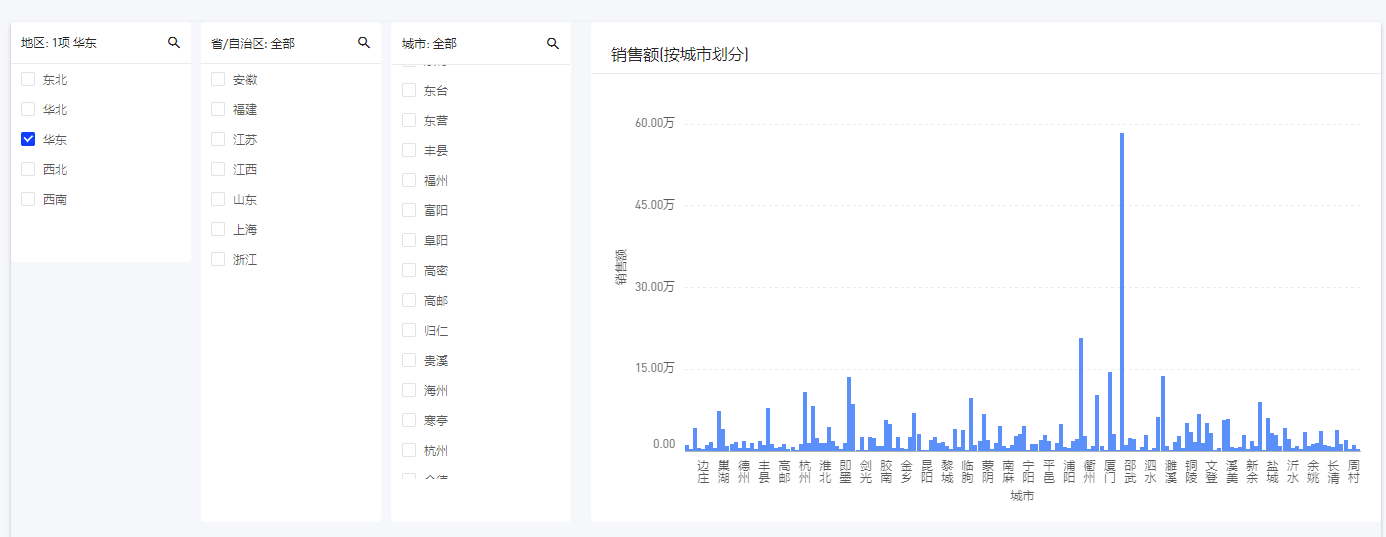Click the 地区: 1项 华东 filter header
Image resolution: width=1386 pixels, height=537 pixels.
(x=60, y=43)
